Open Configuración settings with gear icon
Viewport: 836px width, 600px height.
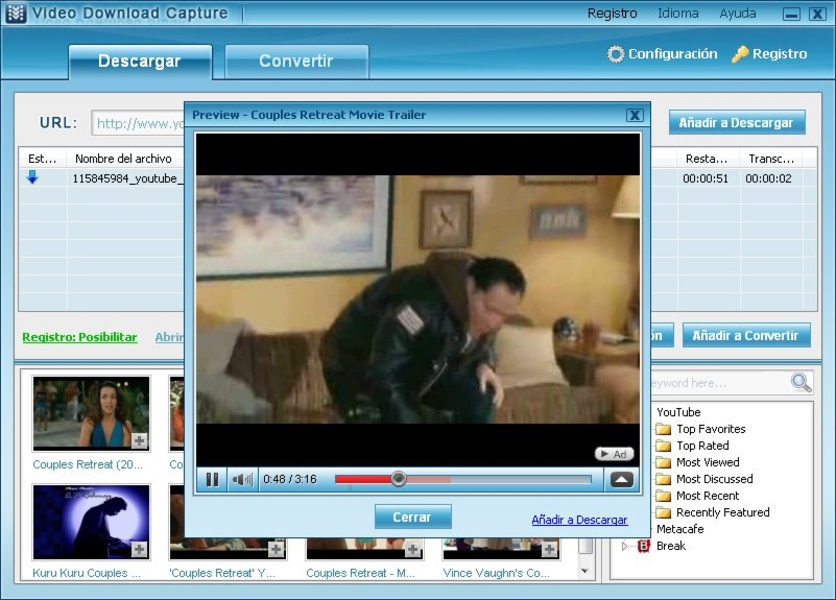click(x=662, y=54)
